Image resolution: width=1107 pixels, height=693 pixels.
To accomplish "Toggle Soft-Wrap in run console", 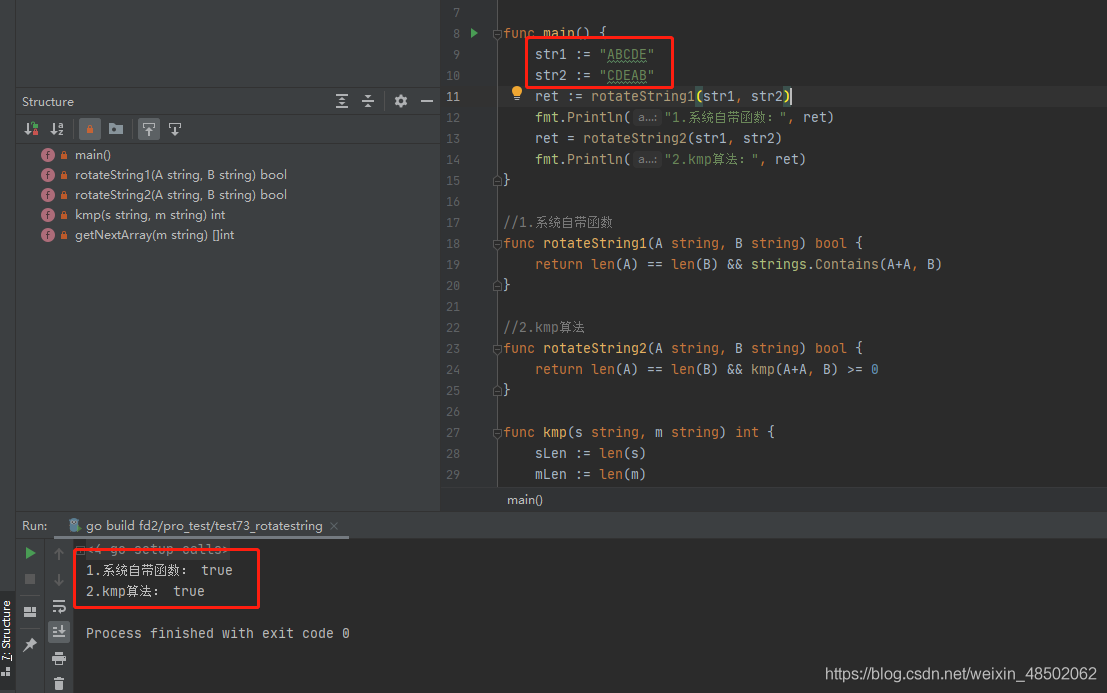I will click(x=59, y=606).
